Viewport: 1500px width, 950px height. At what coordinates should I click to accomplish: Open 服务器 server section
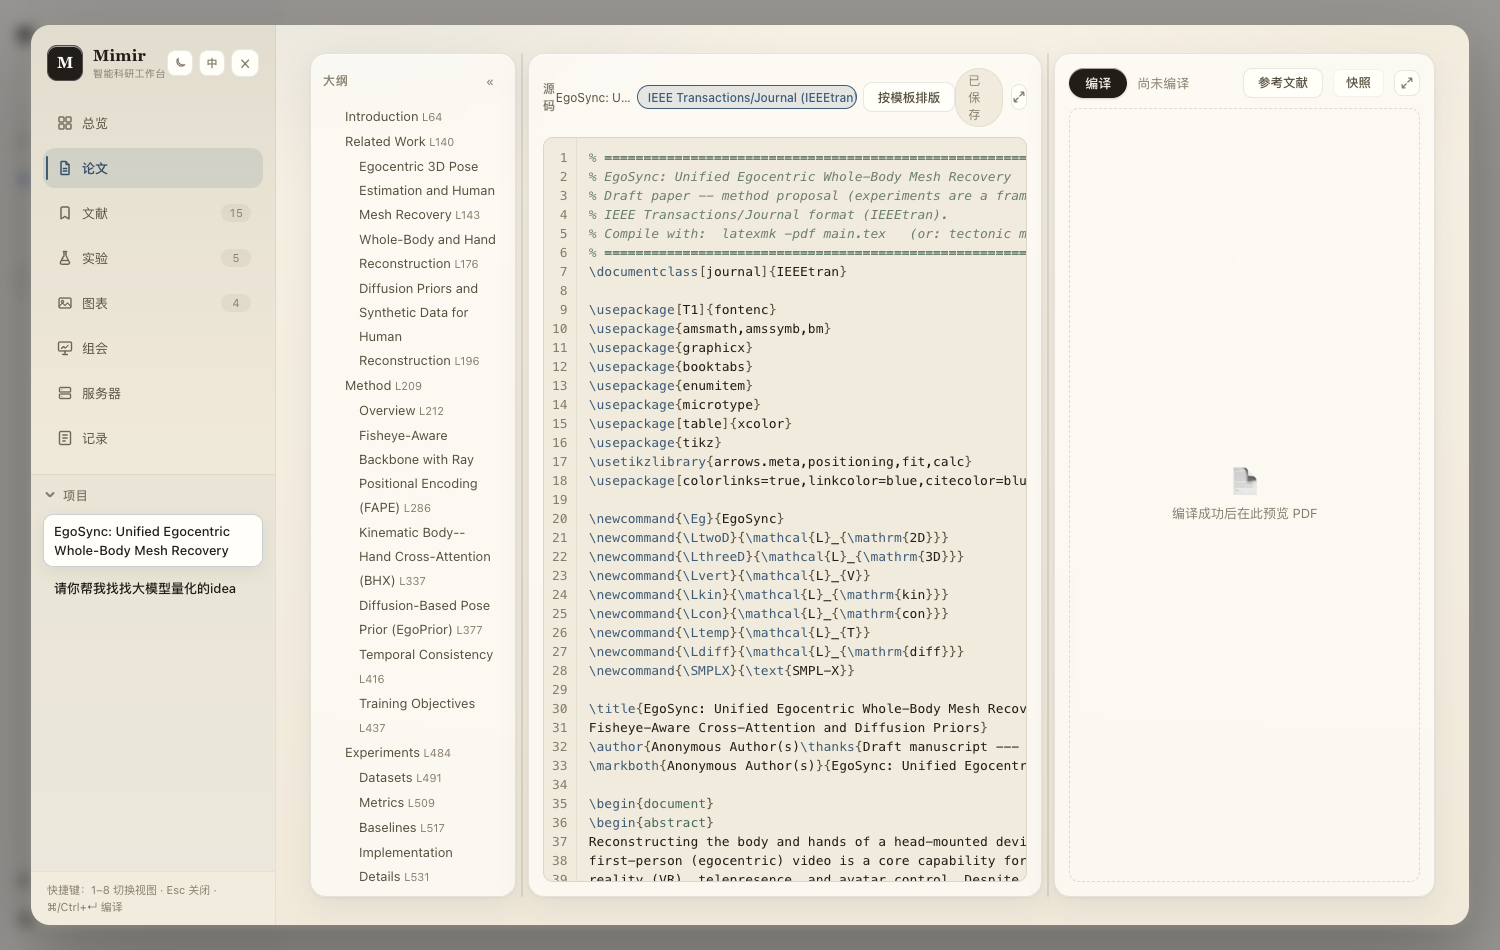tap(153, 393)
